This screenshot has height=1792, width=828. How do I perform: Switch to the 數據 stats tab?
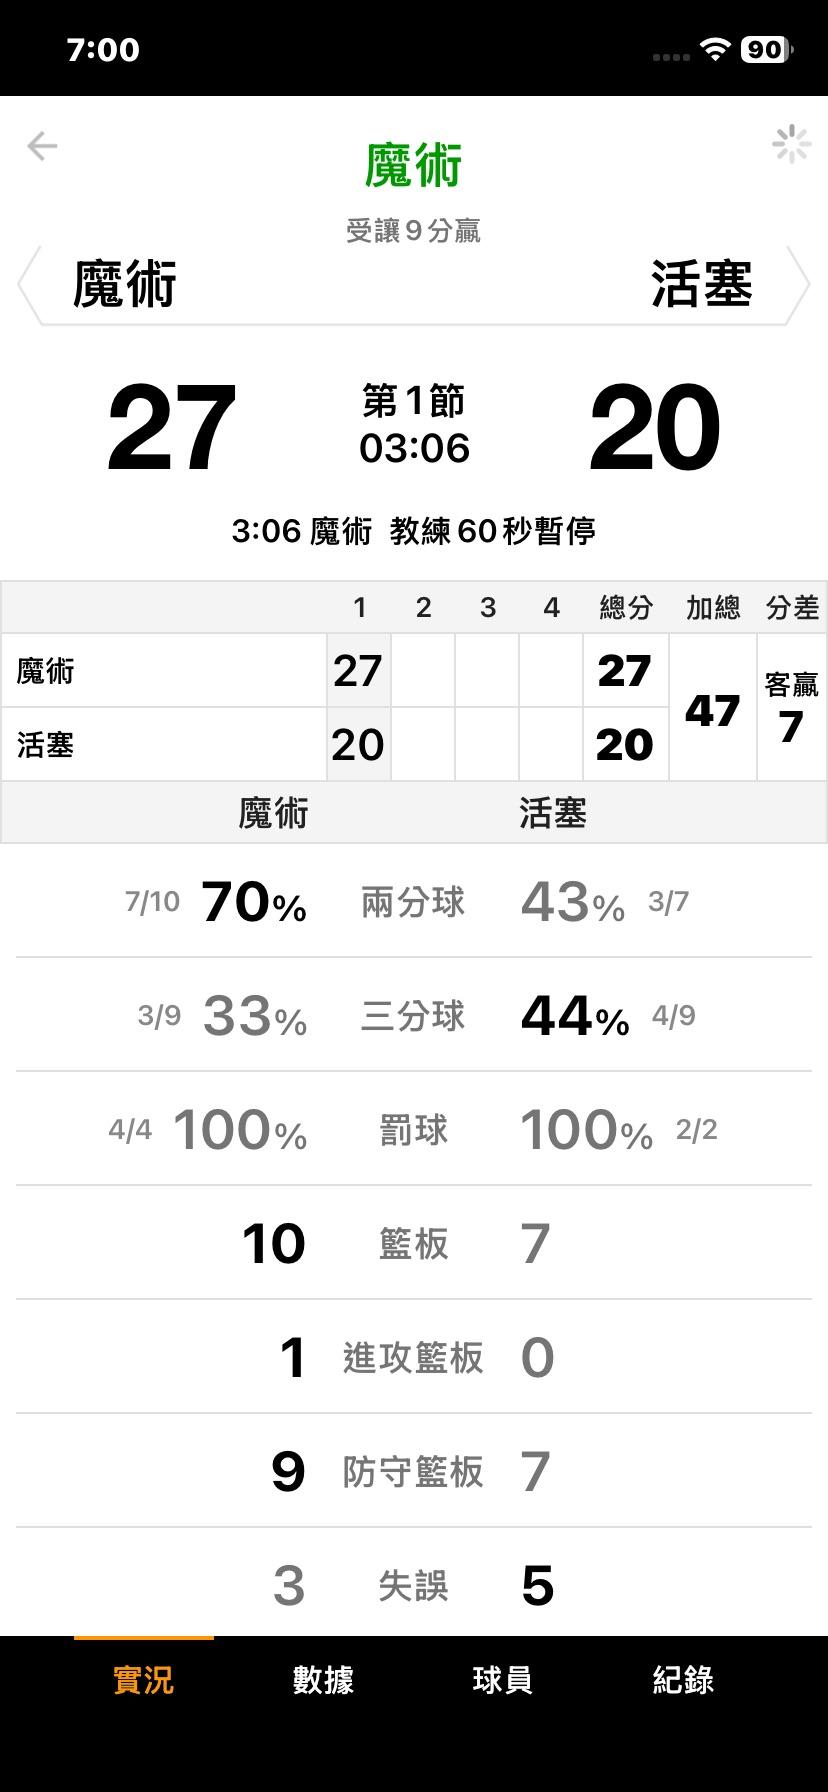coord(323,1679)
